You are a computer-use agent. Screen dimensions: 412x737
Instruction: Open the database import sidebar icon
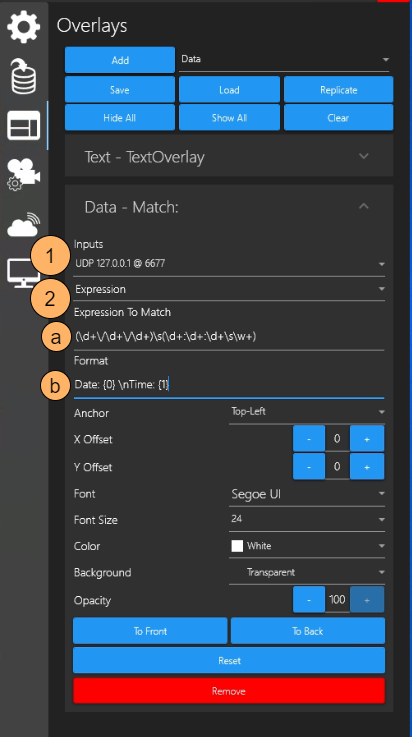click(23, 76)
